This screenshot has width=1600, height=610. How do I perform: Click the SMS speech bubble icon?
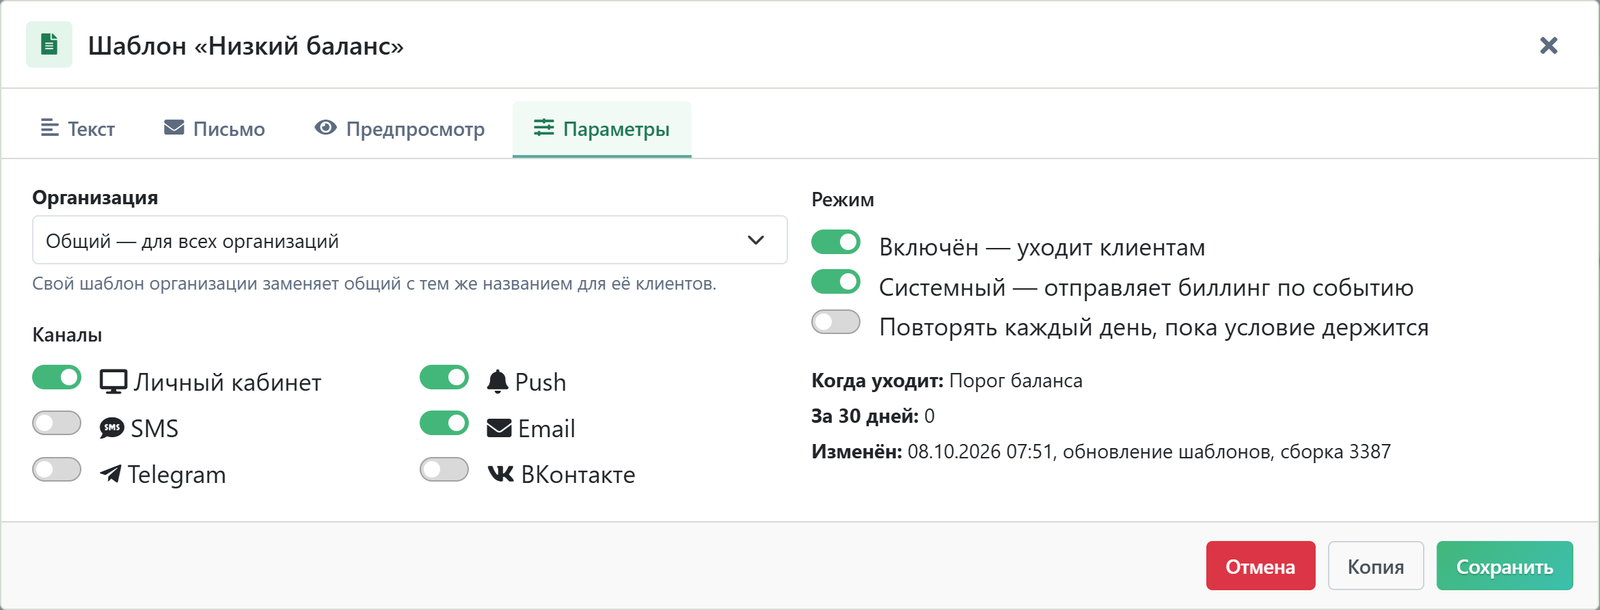tap(112, 428)
